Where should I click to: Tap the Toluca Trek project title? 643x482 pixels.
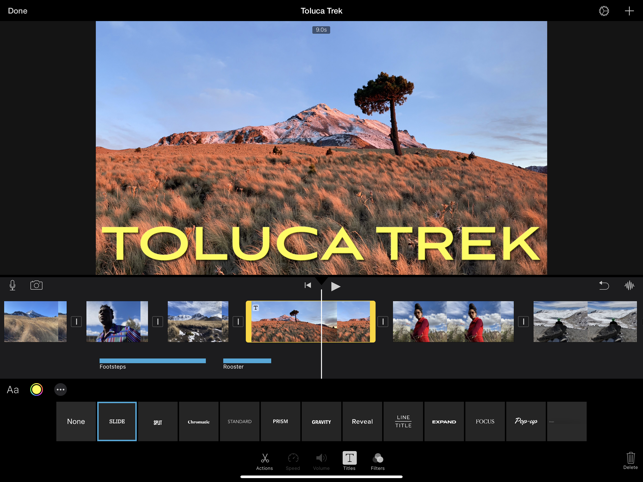click(x=322, y=11)
